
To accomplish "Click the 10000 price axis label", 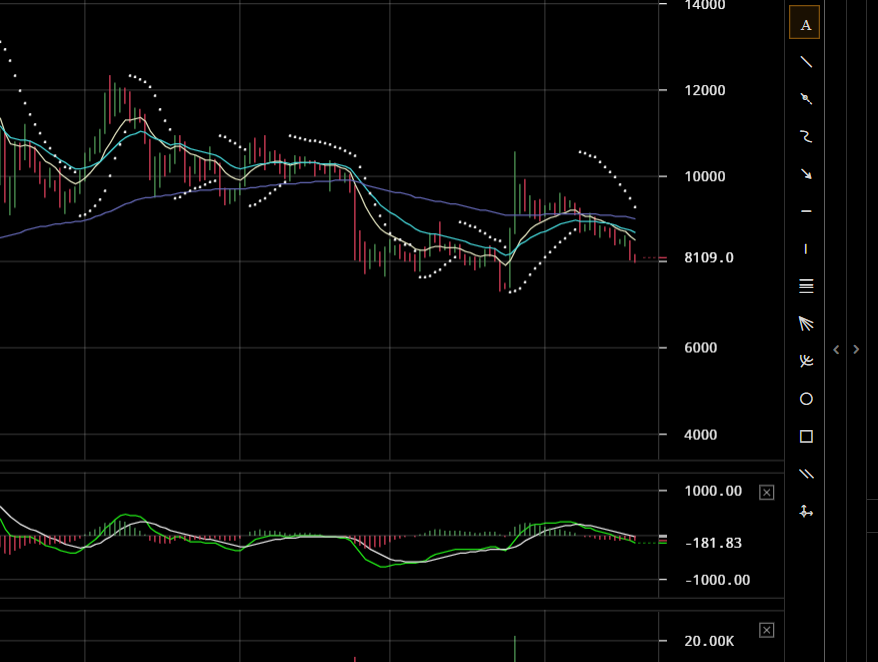I will (x=704, y=176).
